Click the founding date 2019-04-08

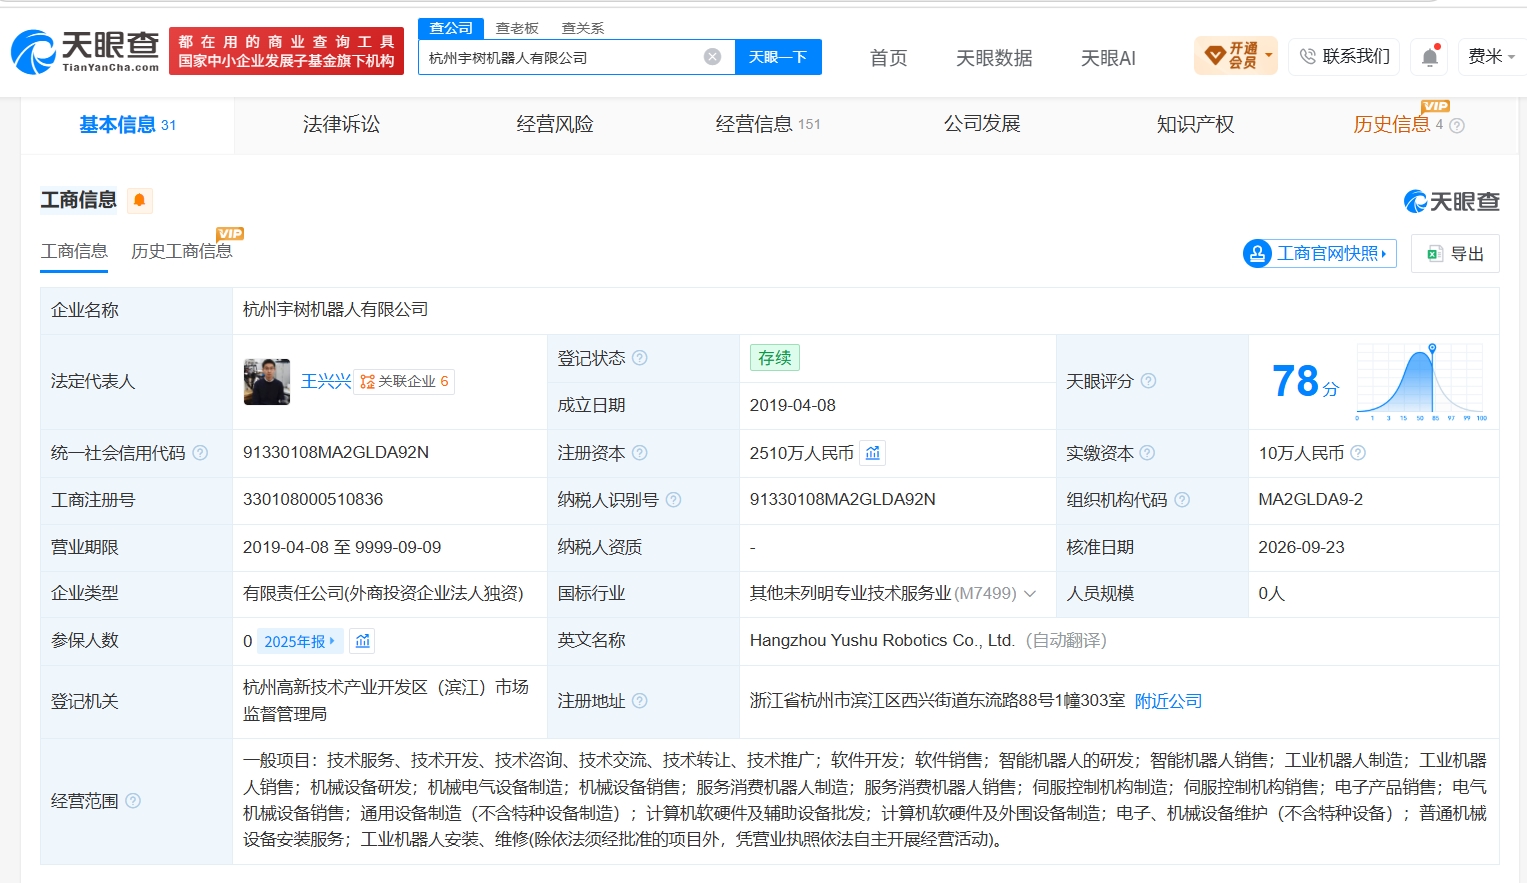click(792, 405)
